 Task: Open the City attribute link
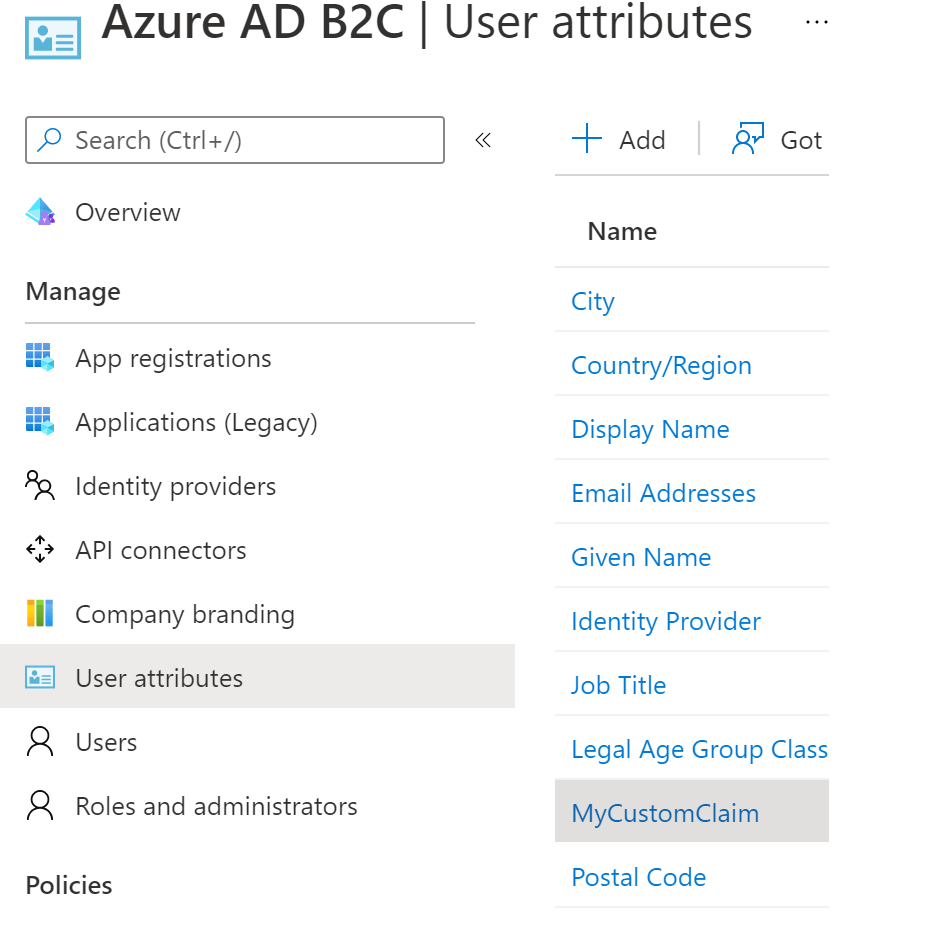coord(593,301)
